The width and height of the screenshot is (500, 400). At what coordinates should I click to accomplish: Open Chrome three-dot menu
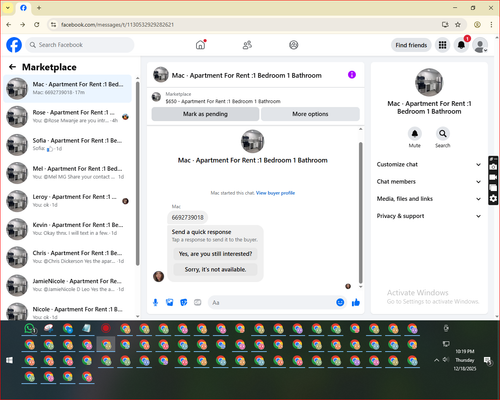point(491,25)
